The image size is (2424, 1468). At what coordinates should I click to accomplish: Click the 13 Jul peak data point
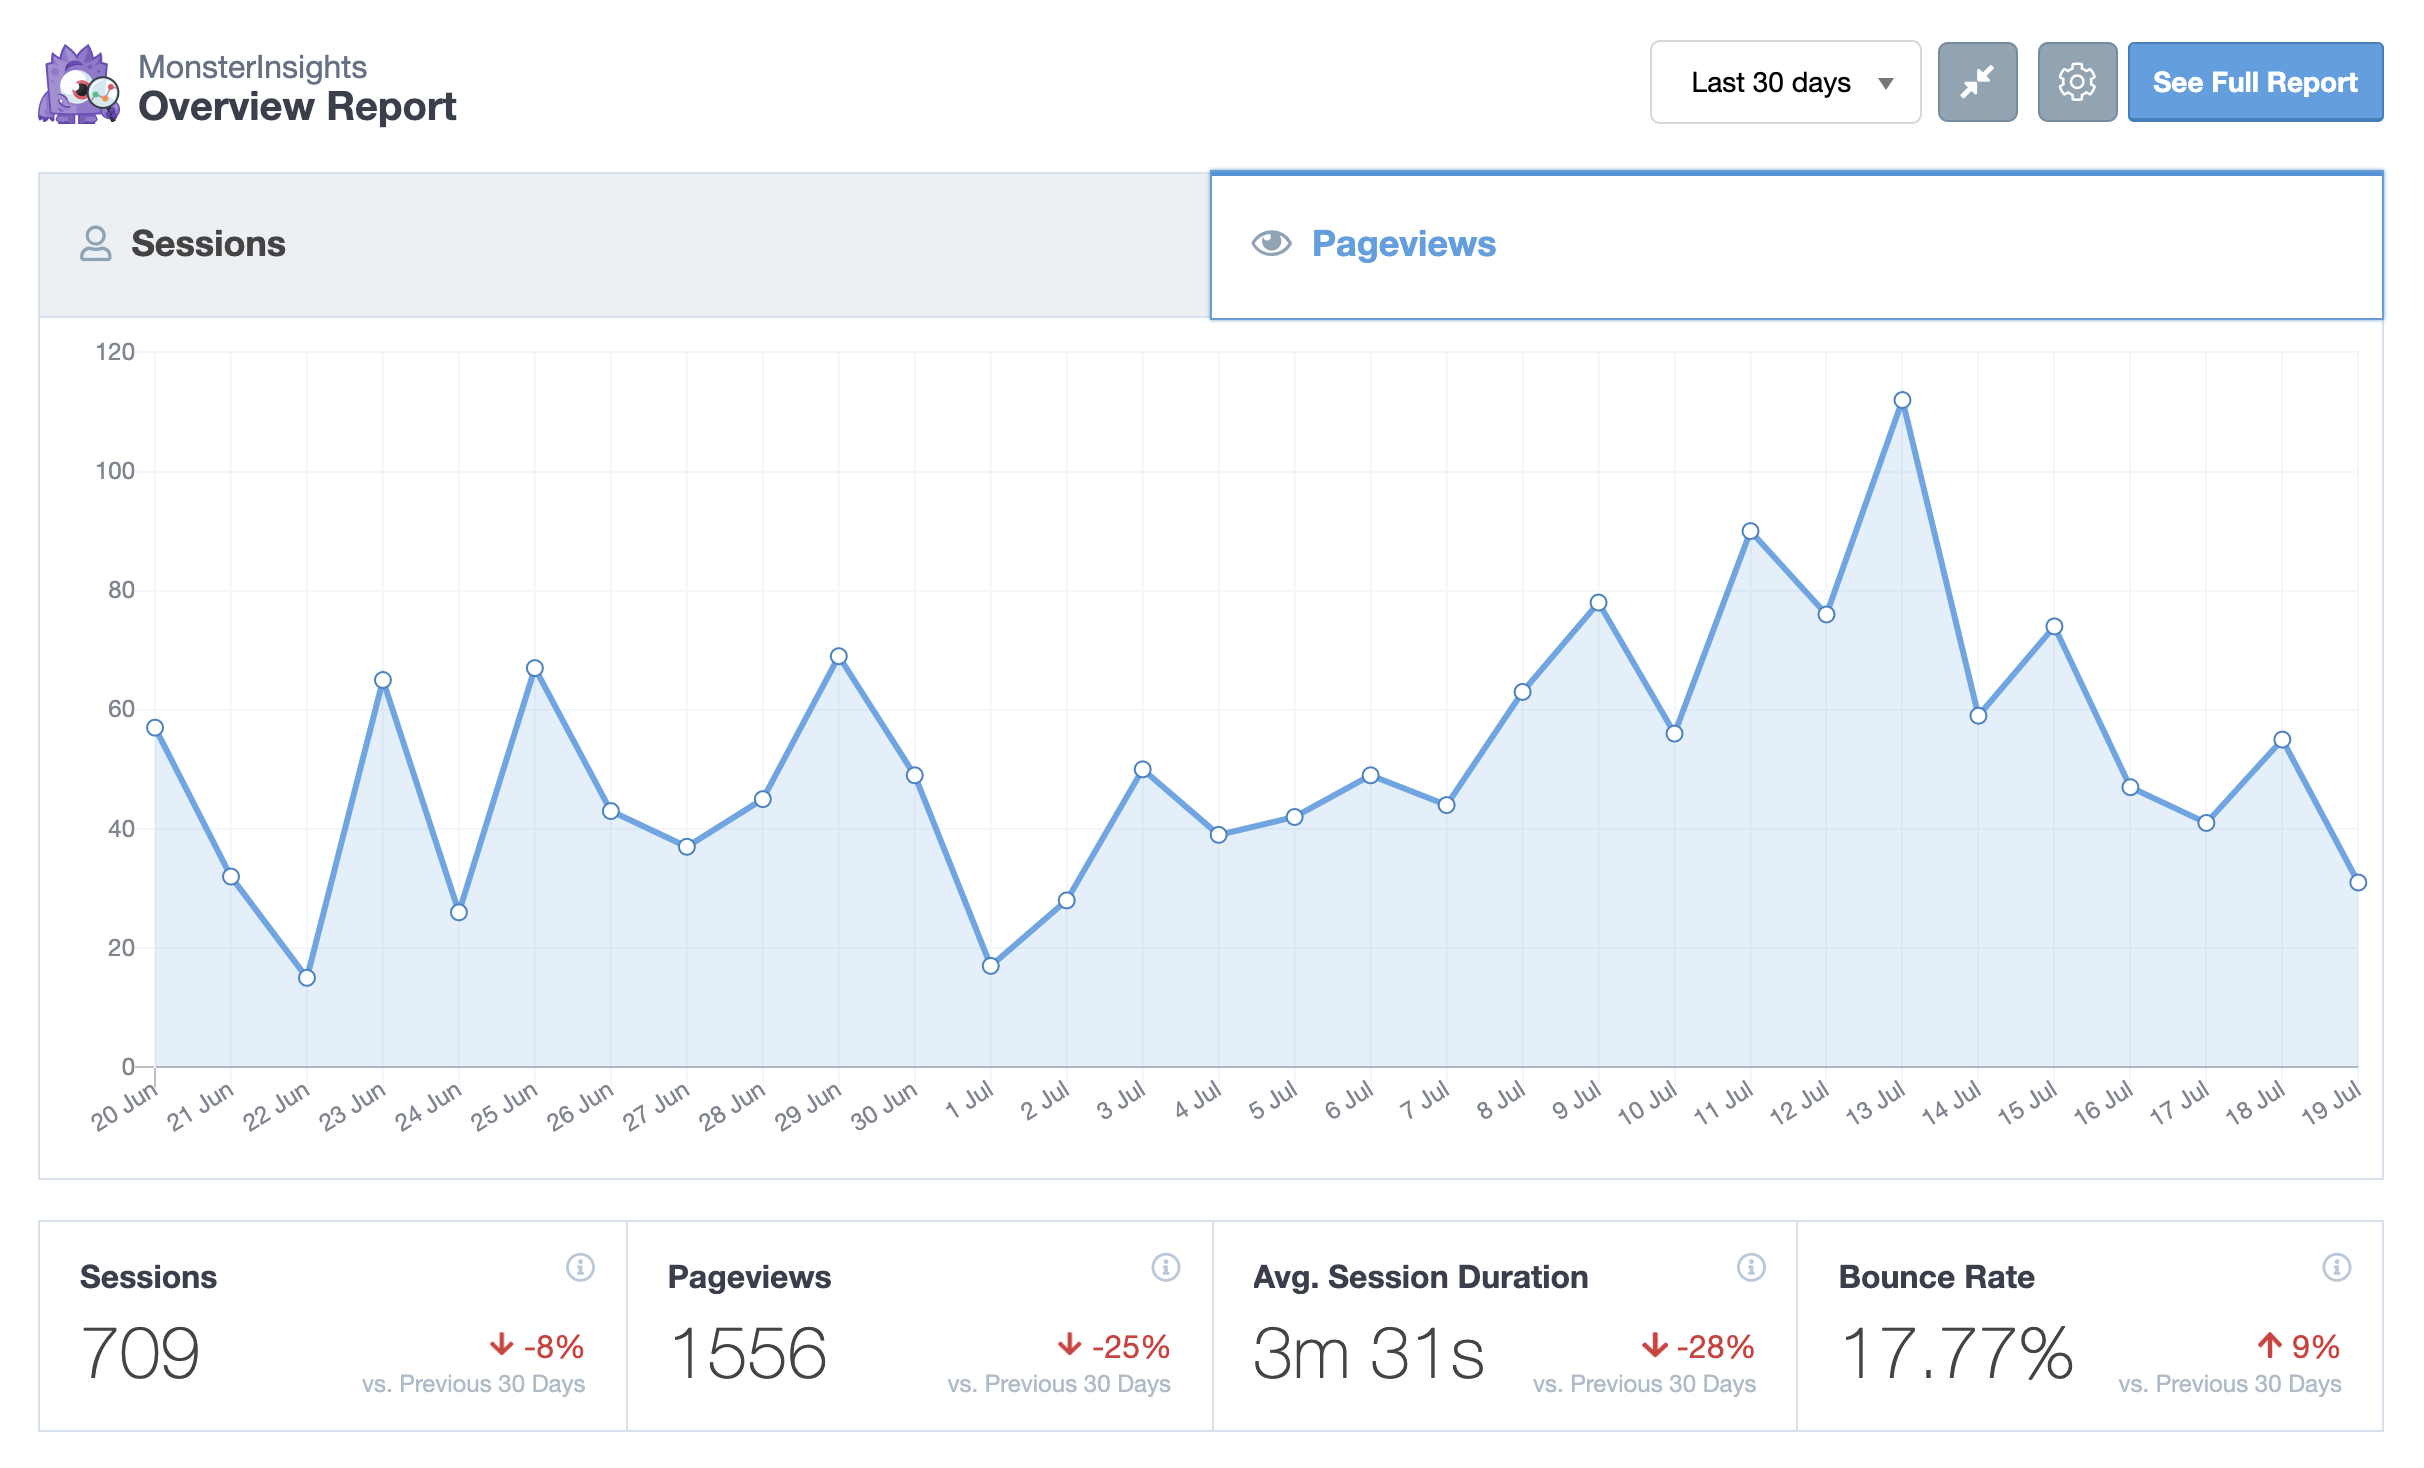pyautogui.click(x=1902, y=400)
